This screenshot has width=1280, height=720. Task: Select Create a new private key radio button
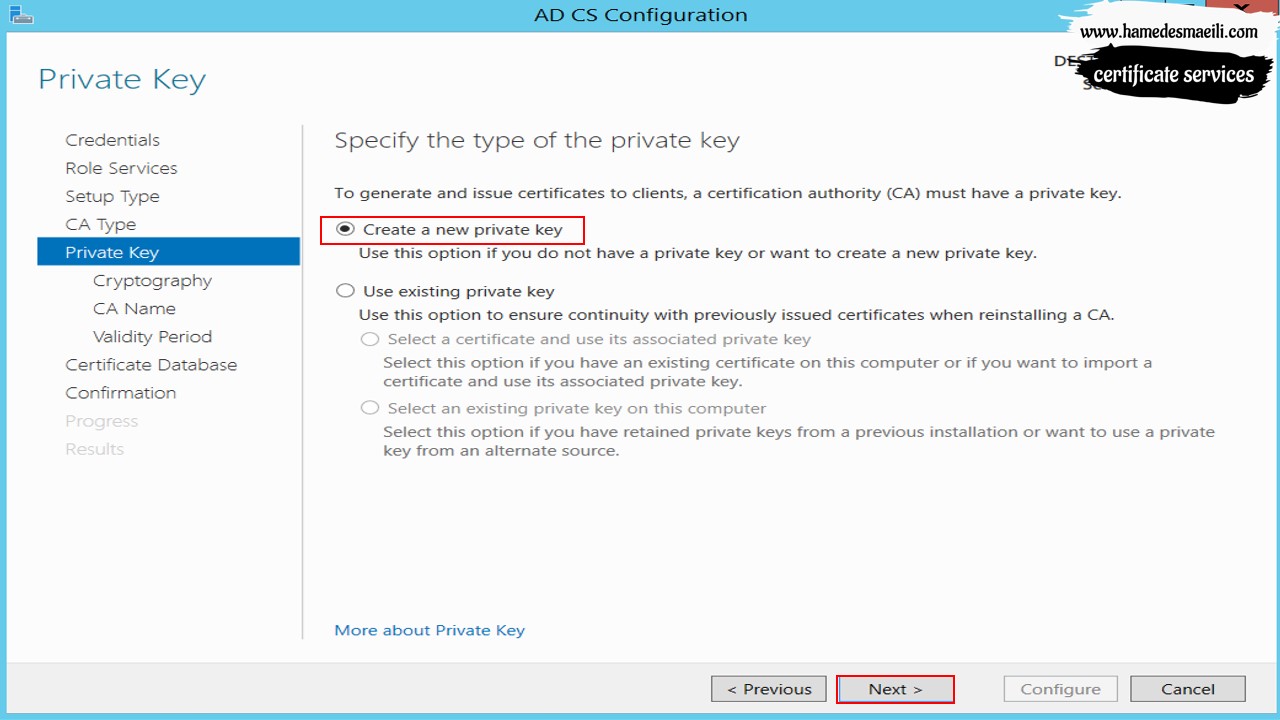pos(345,229)
